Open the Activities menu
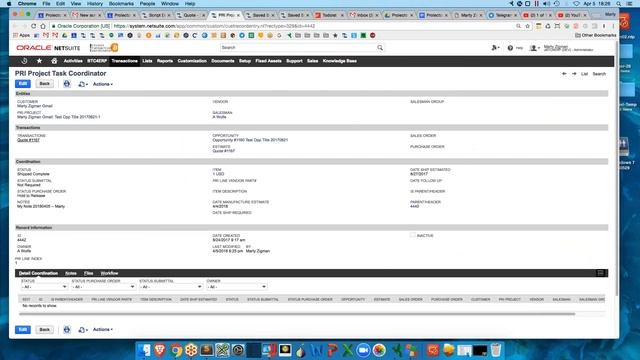The width and height of the screenshot is (640, 360). coord(73,61)
